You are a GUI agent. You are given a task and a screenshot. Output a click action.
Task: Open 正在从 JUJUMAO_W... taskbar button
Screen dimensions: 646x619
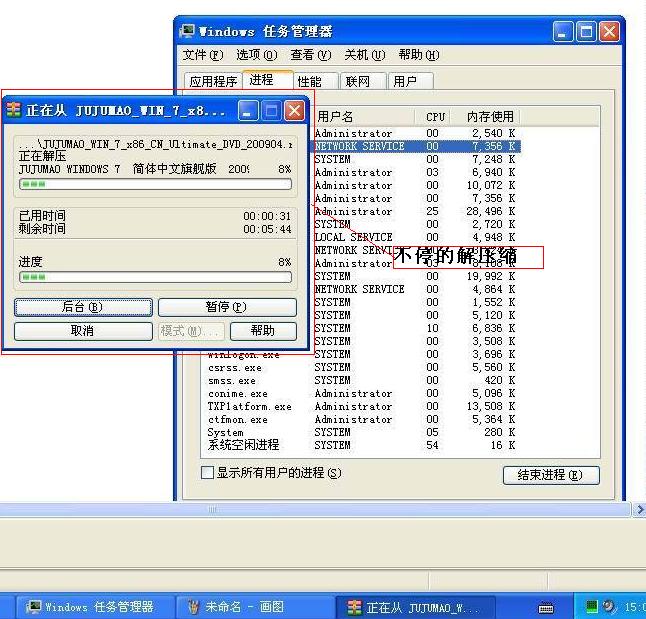(414, 607)
